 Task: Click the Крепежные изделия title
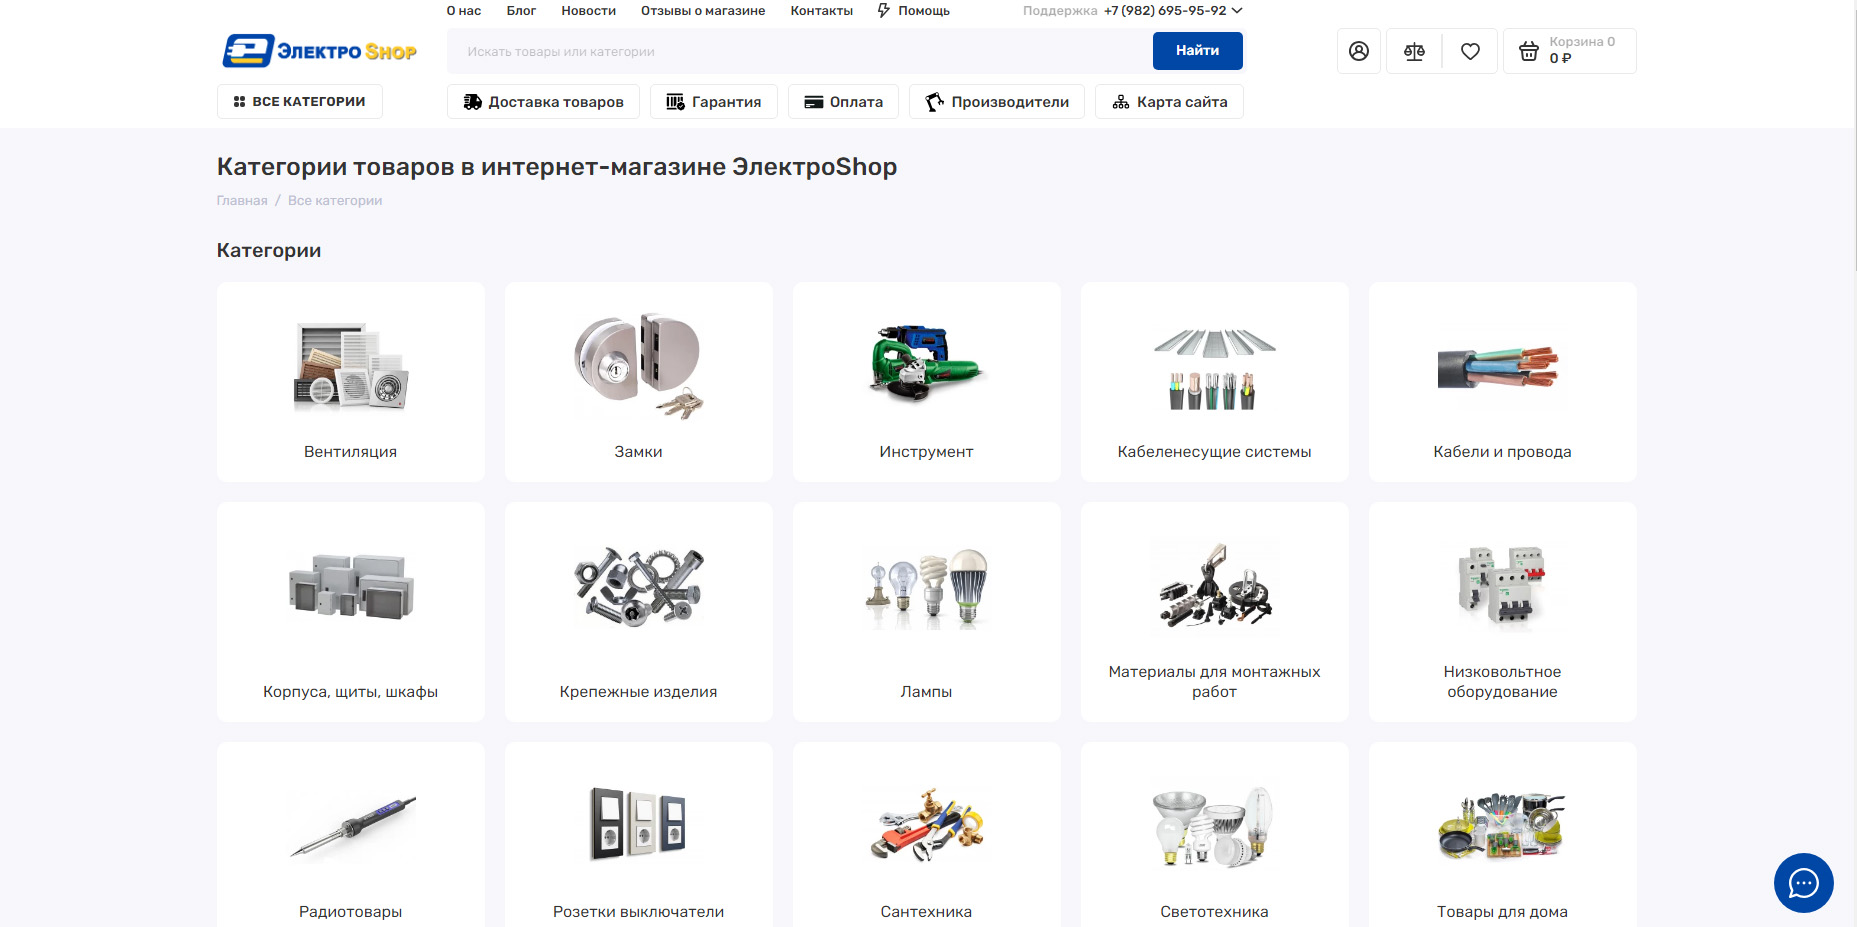click(639, 692)
